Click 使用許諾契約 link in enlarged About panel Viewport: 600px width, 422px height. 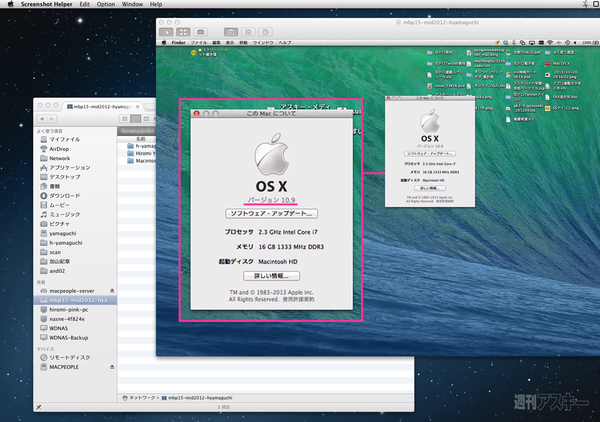click(298, 299)
